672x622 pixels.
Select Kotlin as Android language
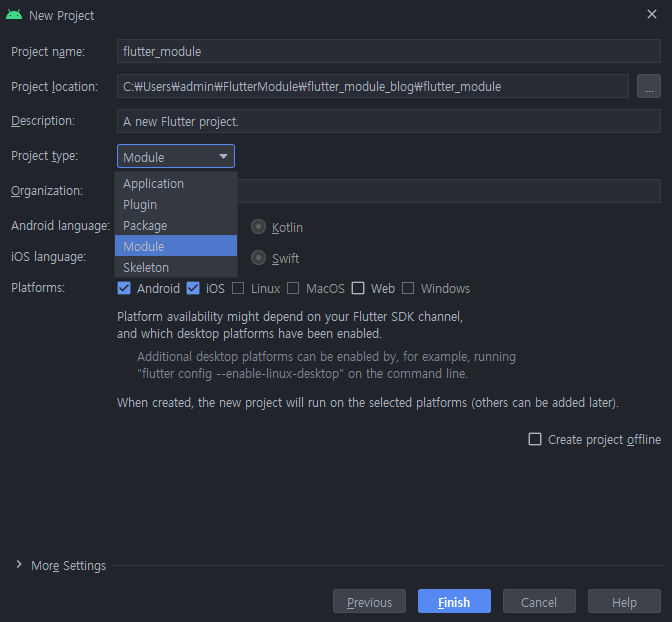tap(258, 227)
